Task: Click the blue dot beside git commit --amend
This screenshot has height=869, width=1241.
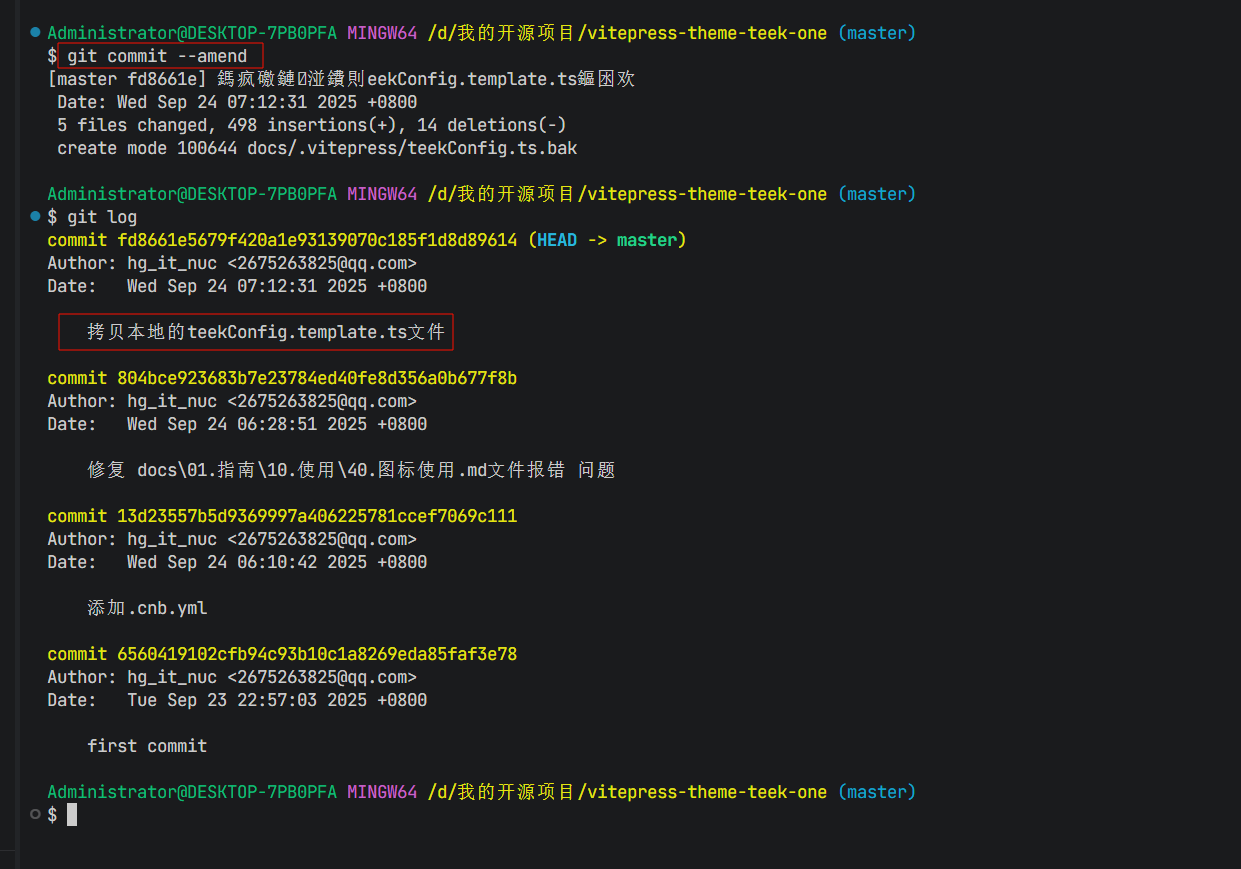Action: tap(36, 32)
